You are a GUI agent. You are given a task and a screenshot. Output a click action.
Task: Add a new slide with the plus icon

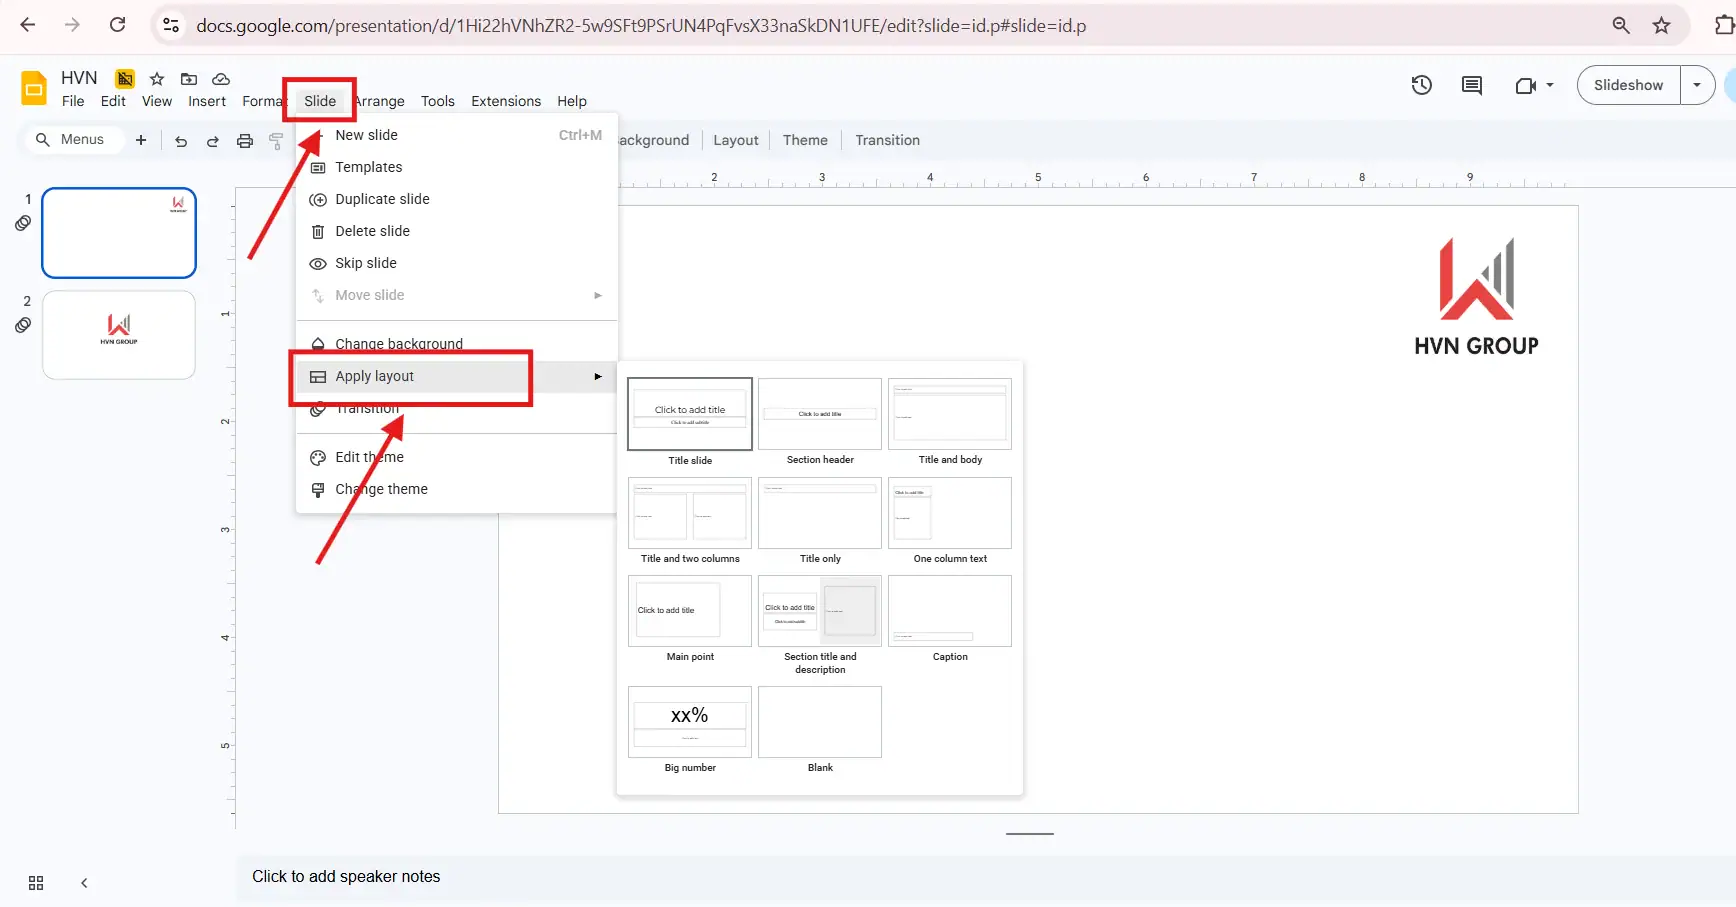click(x=140, y=140)
